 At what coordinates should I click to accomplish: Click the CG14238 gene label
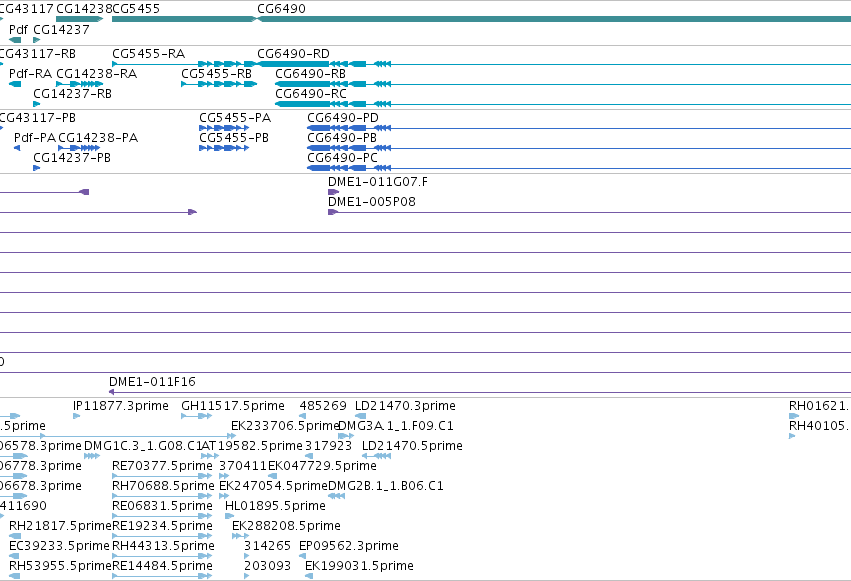click(x=84, y=9)
